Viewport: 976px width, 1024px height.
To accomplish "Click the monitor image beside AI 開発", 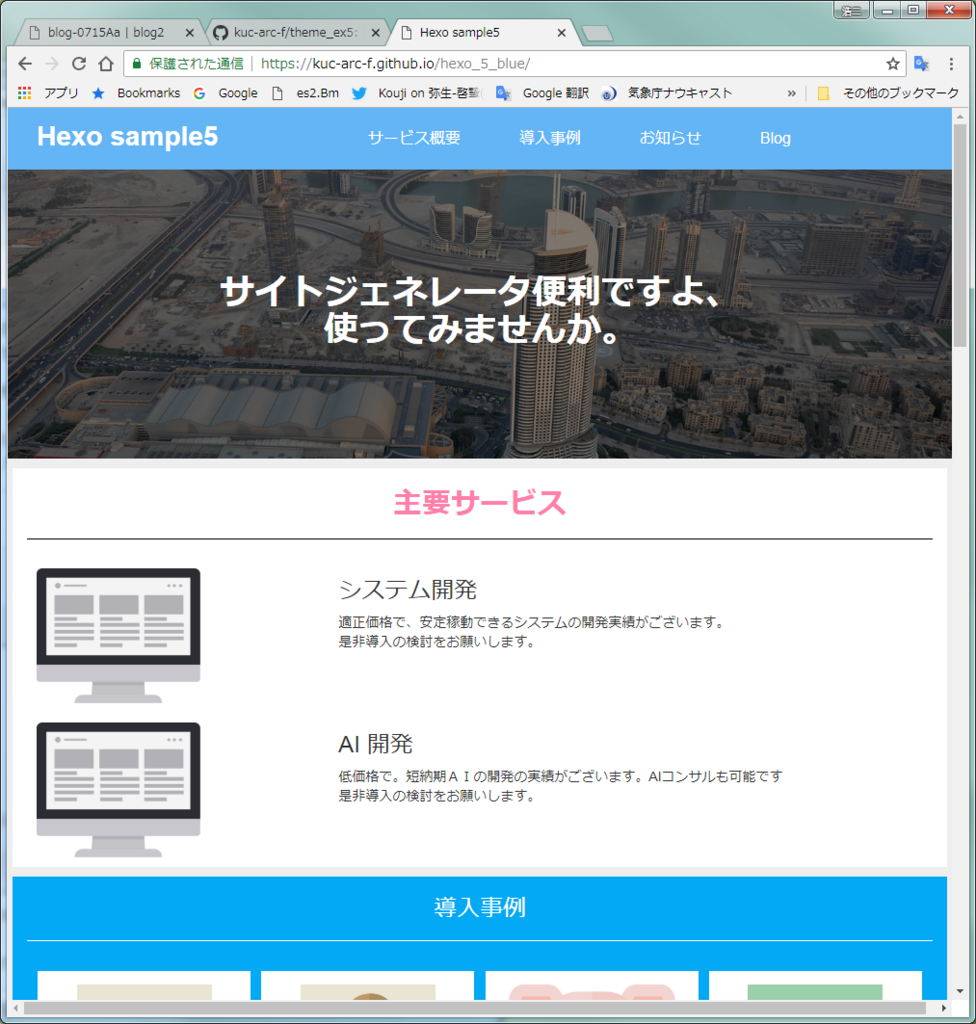I will [118, 790].
